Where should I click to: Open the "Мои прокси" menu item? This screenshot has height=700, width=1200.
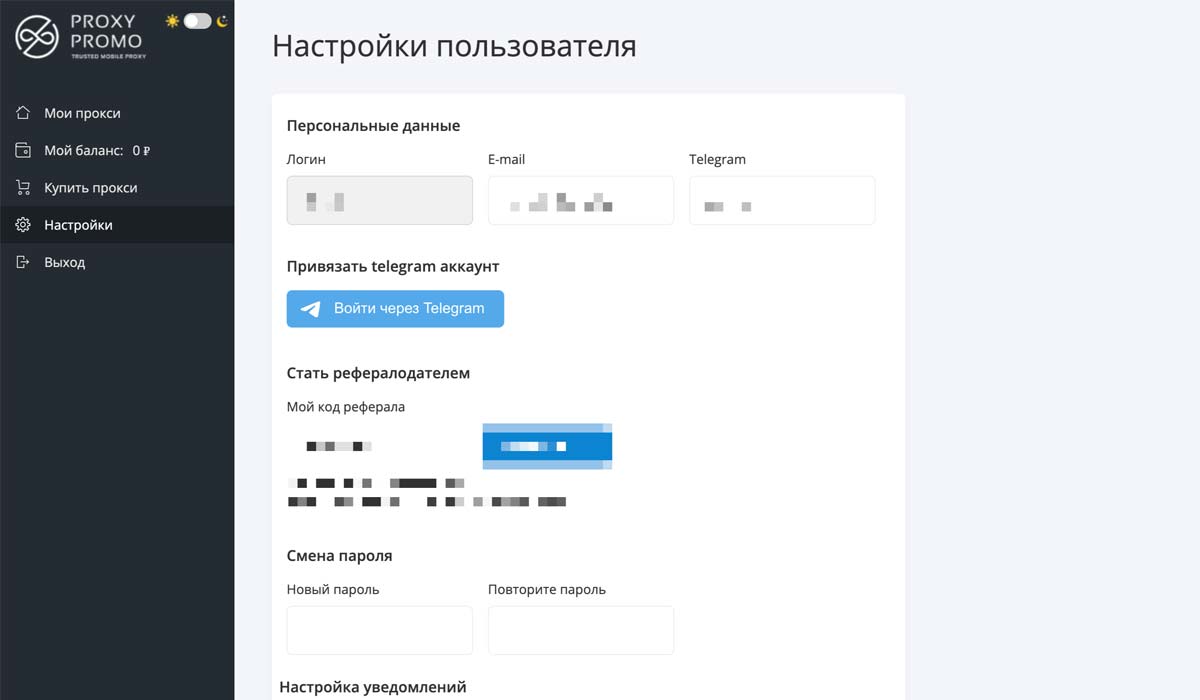click(82, 113)
